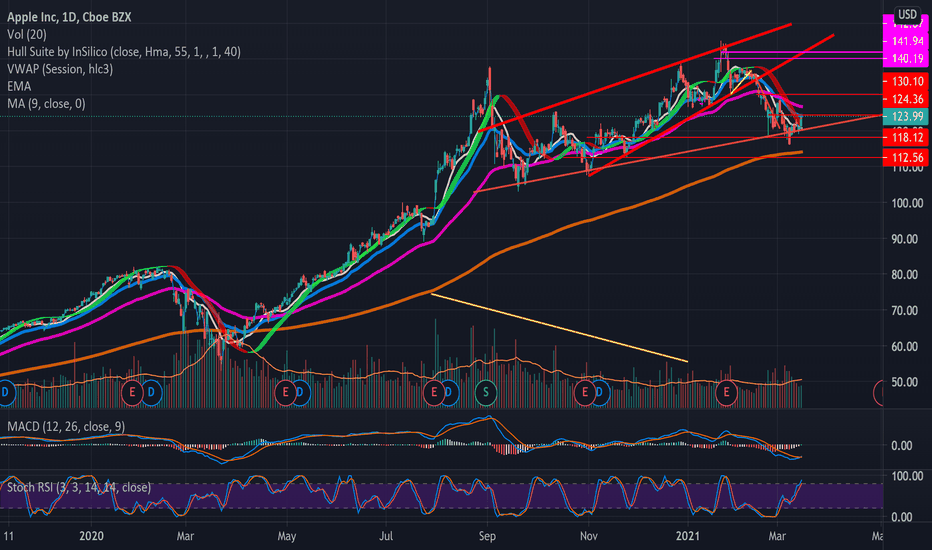
Task: Click the earnings E marker before March 2020
Action: (x=132, y=392)
